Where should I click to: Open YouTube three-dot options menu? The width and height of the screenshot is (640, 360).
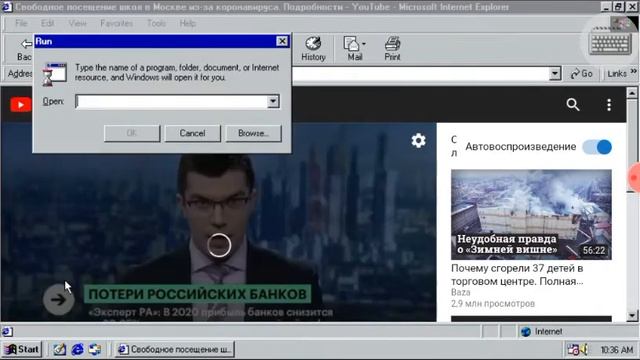tap(609, 105)
